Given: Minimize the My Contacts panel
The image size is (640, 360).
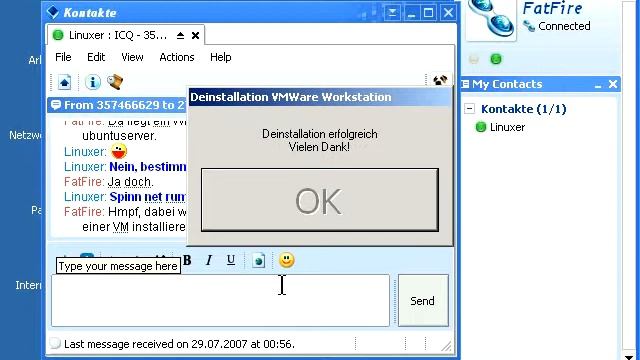Looking at the screenshot, I should (x=598, y=85).
